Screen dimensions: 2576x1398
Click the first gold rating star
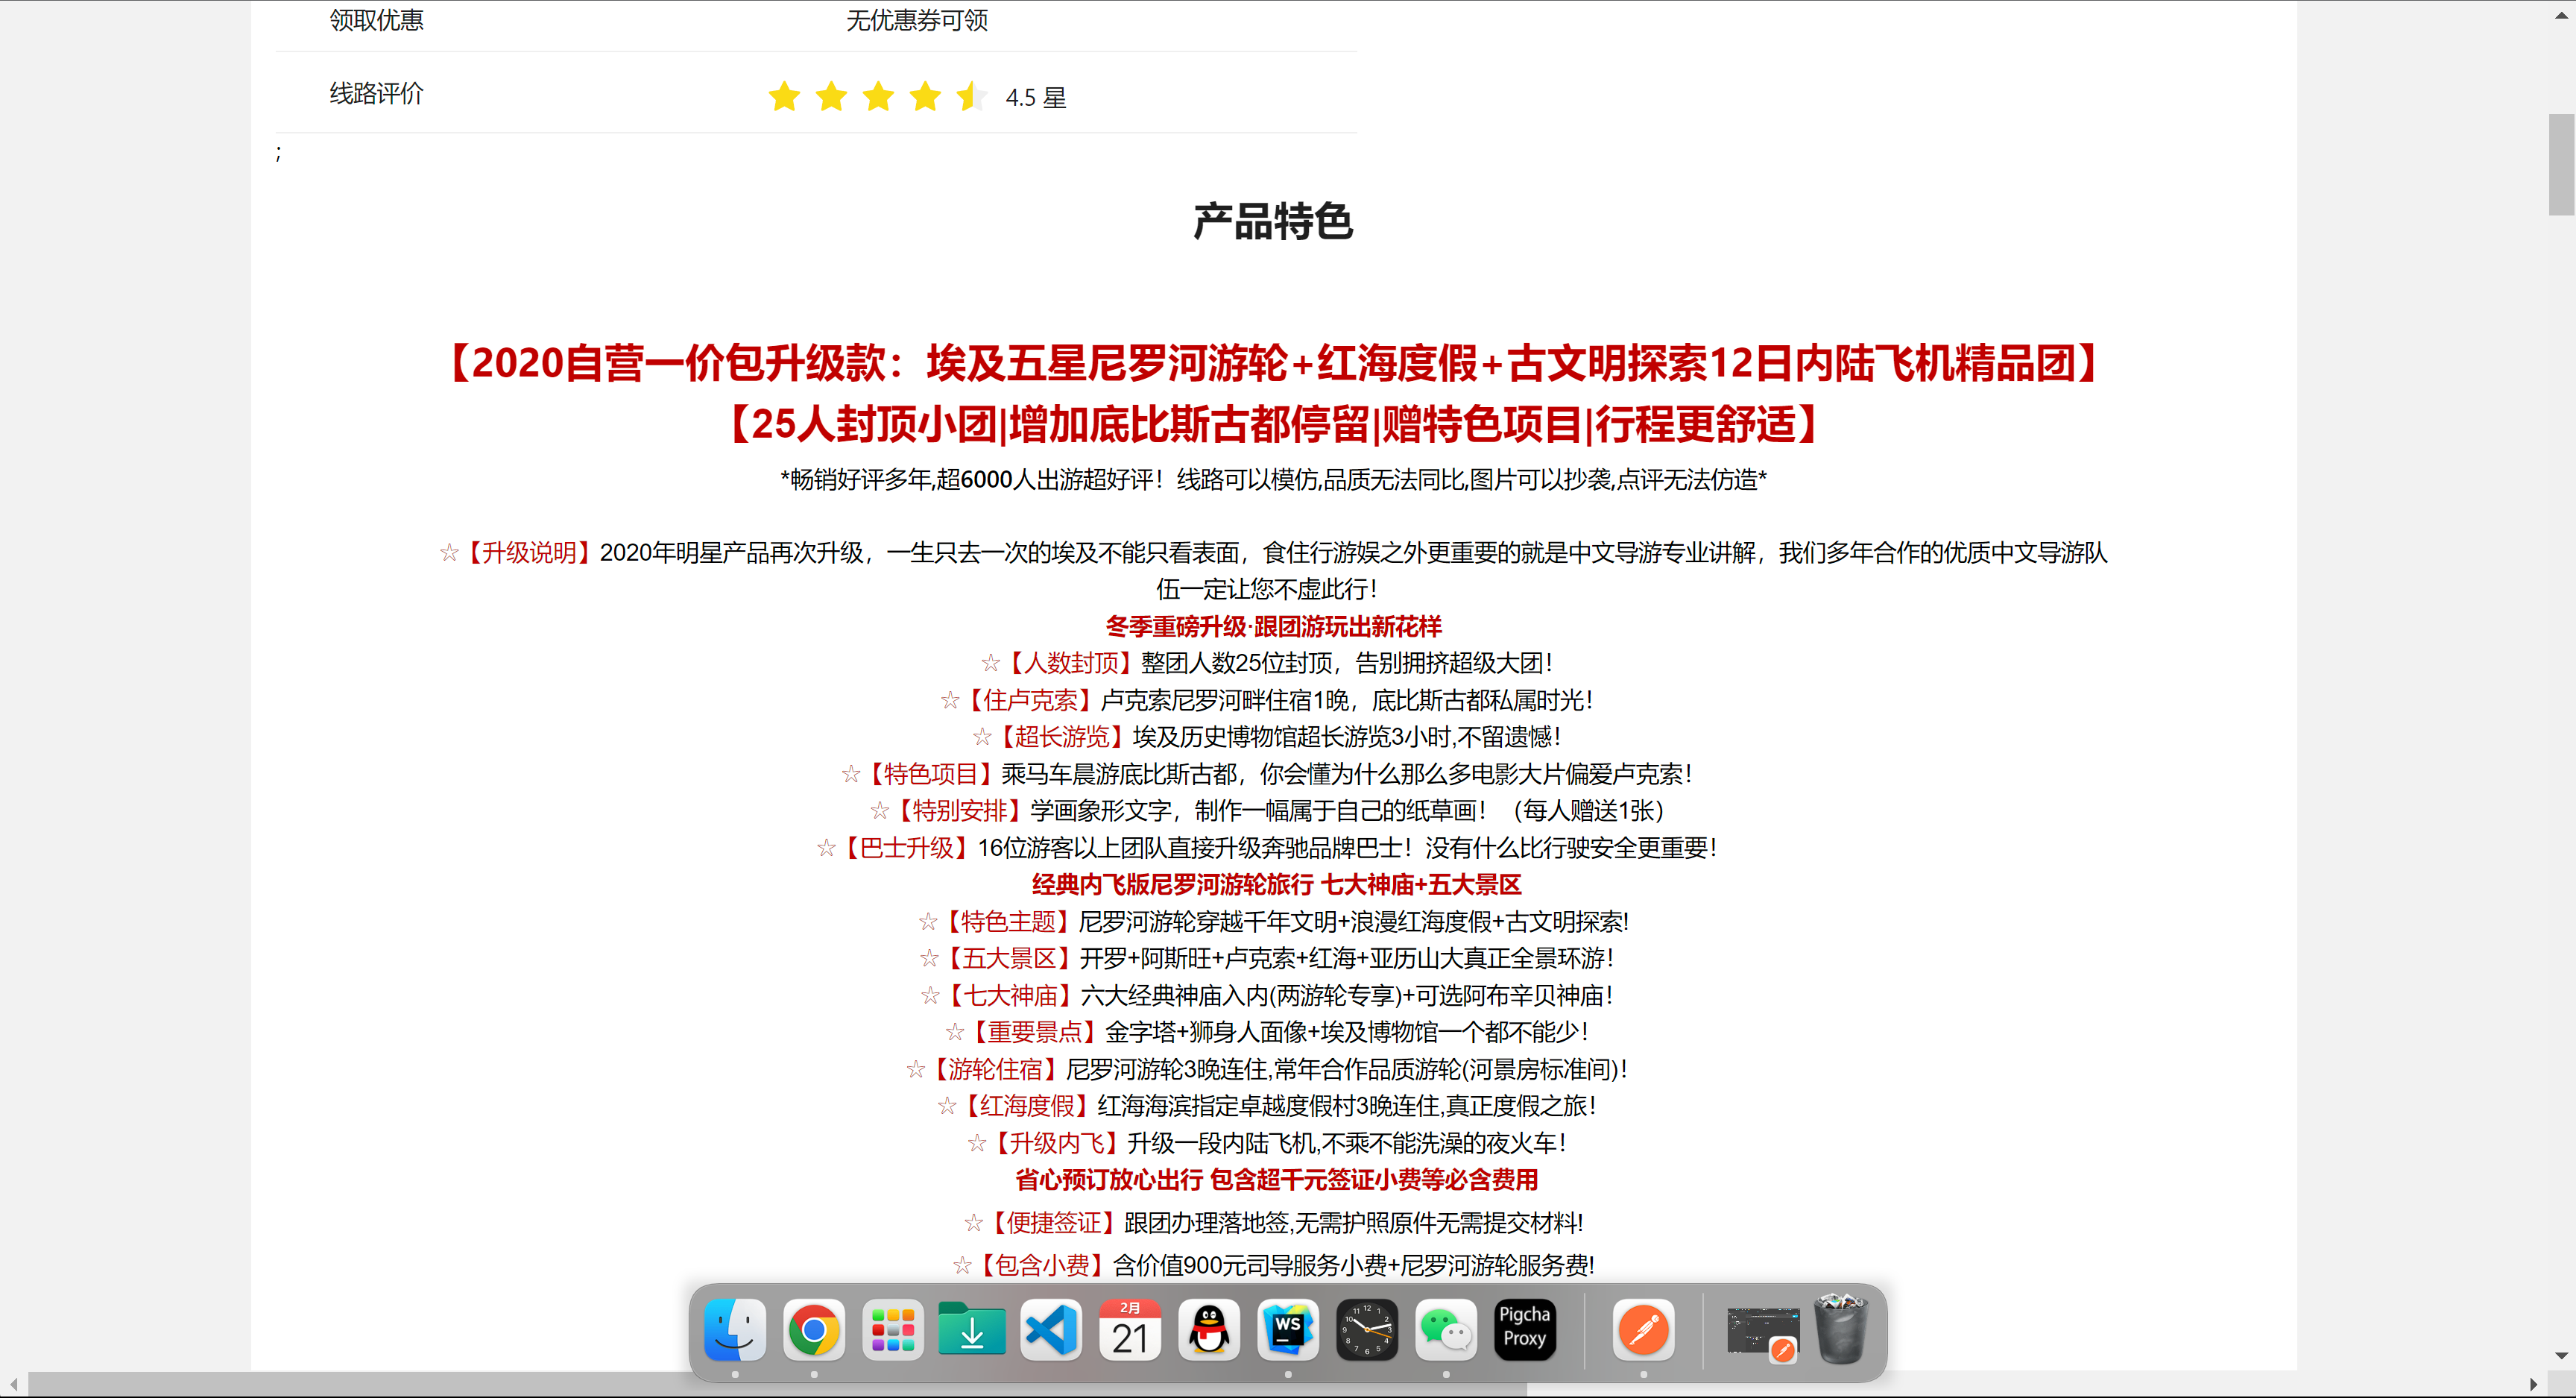tap(784, 96)
